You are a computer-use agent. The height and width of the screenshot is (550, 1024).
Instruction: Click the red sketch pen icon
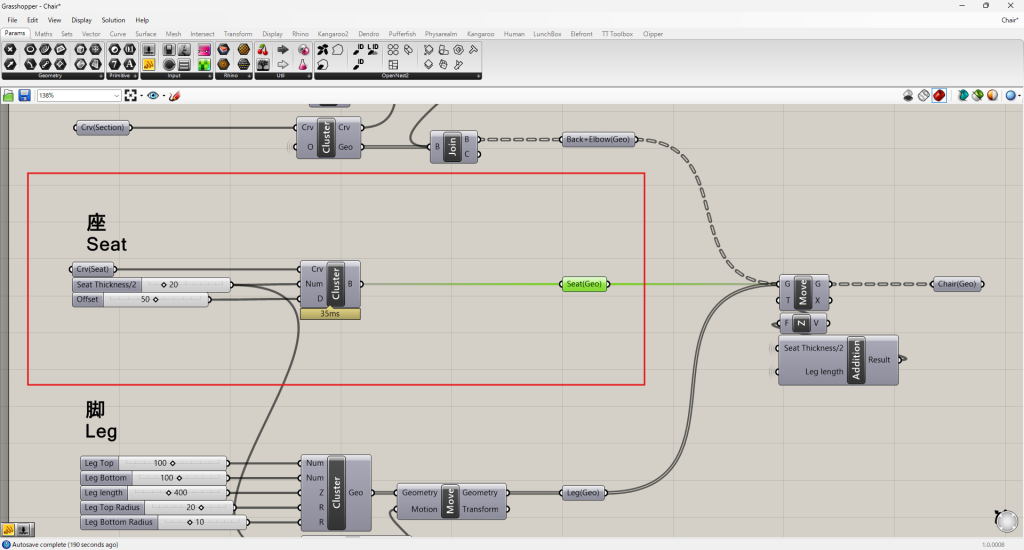[174, 96]
